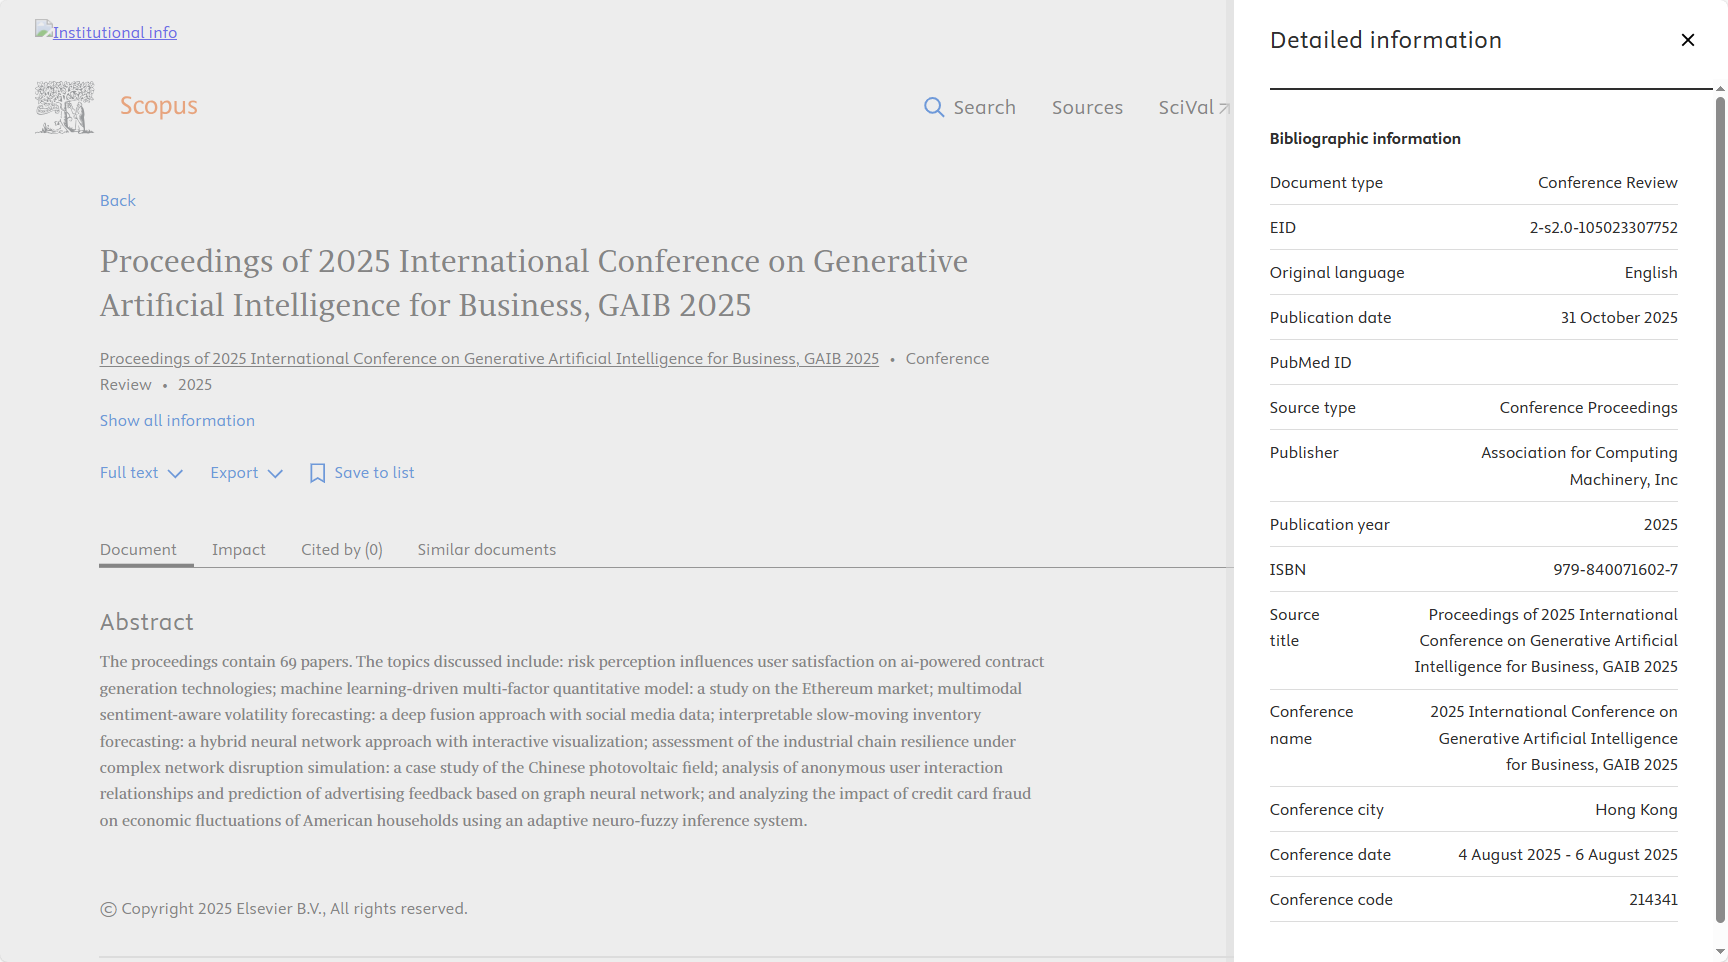The height and width of the screenshot is (962, 1728).
Task: Click the panel's vertical scrollbar
Action: click(x=1720, y=500)
